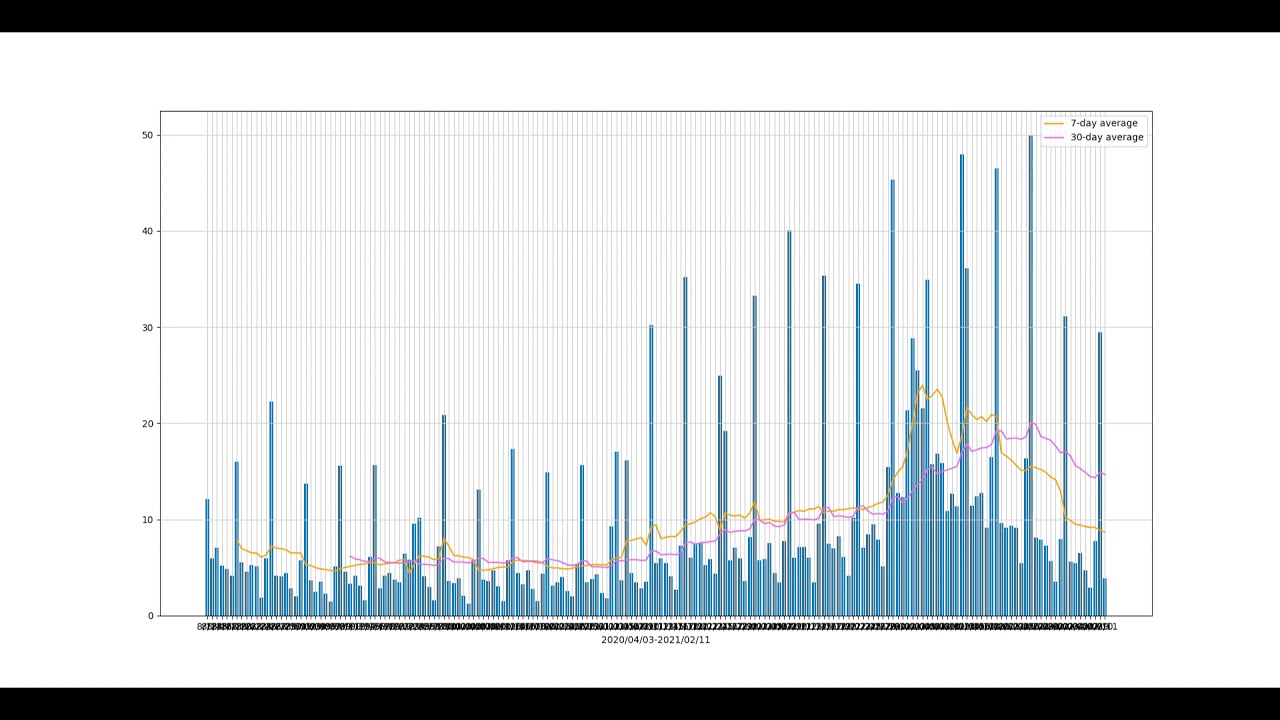This screenshot has width=1280, height=720.
Task: Click the y-axis tick label 20
Action: click(148, 424)
